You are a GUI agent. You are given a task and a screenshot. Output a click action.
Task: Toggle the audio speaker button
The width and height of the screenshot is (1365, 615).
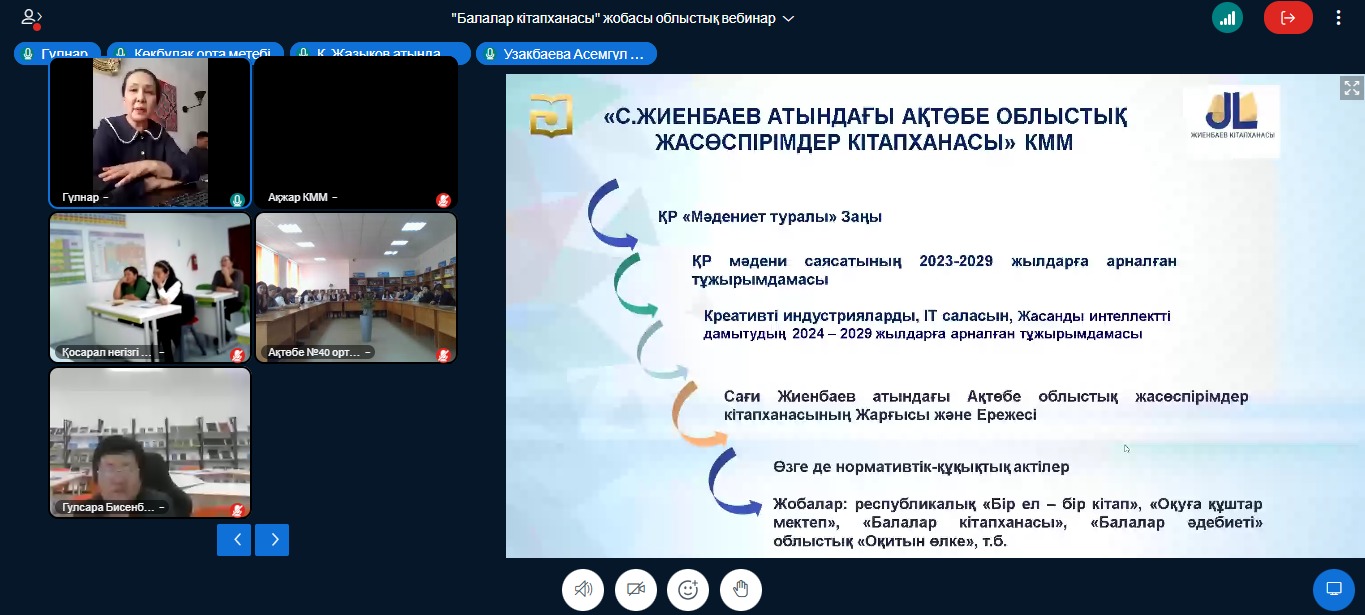(583, 589)
